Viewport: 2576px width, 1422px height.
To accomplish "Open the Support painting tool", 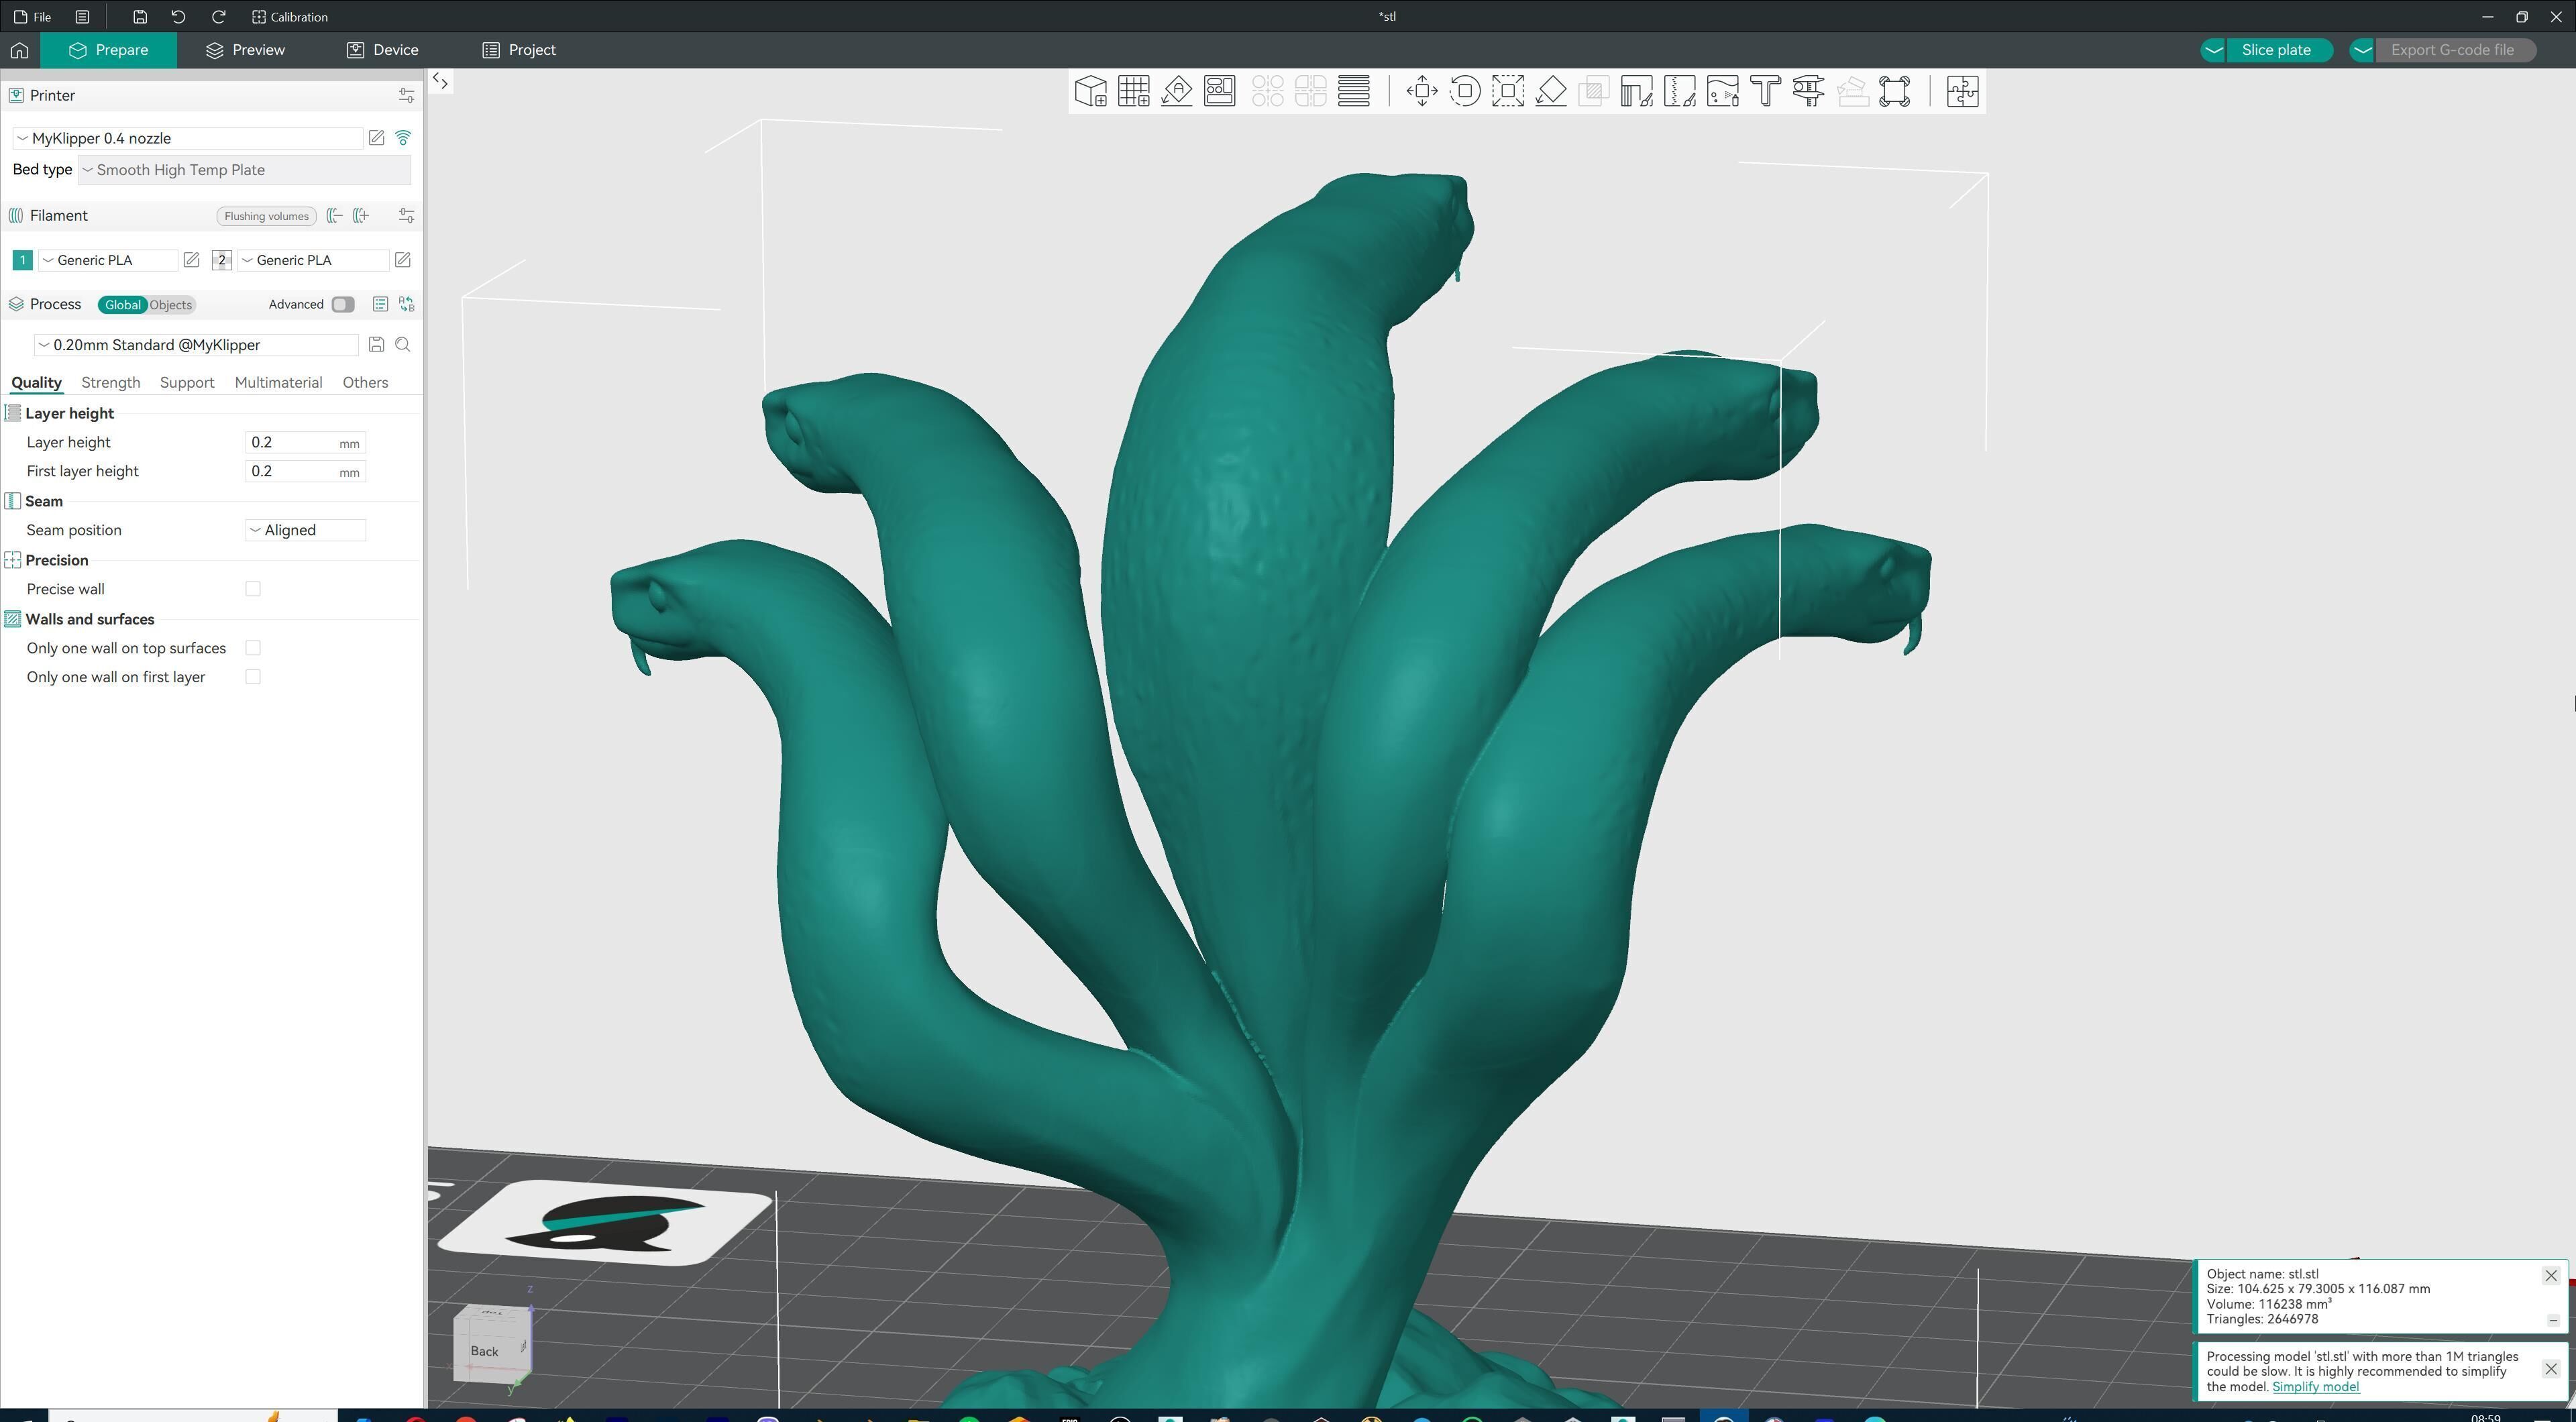I will click(1636, 91).
